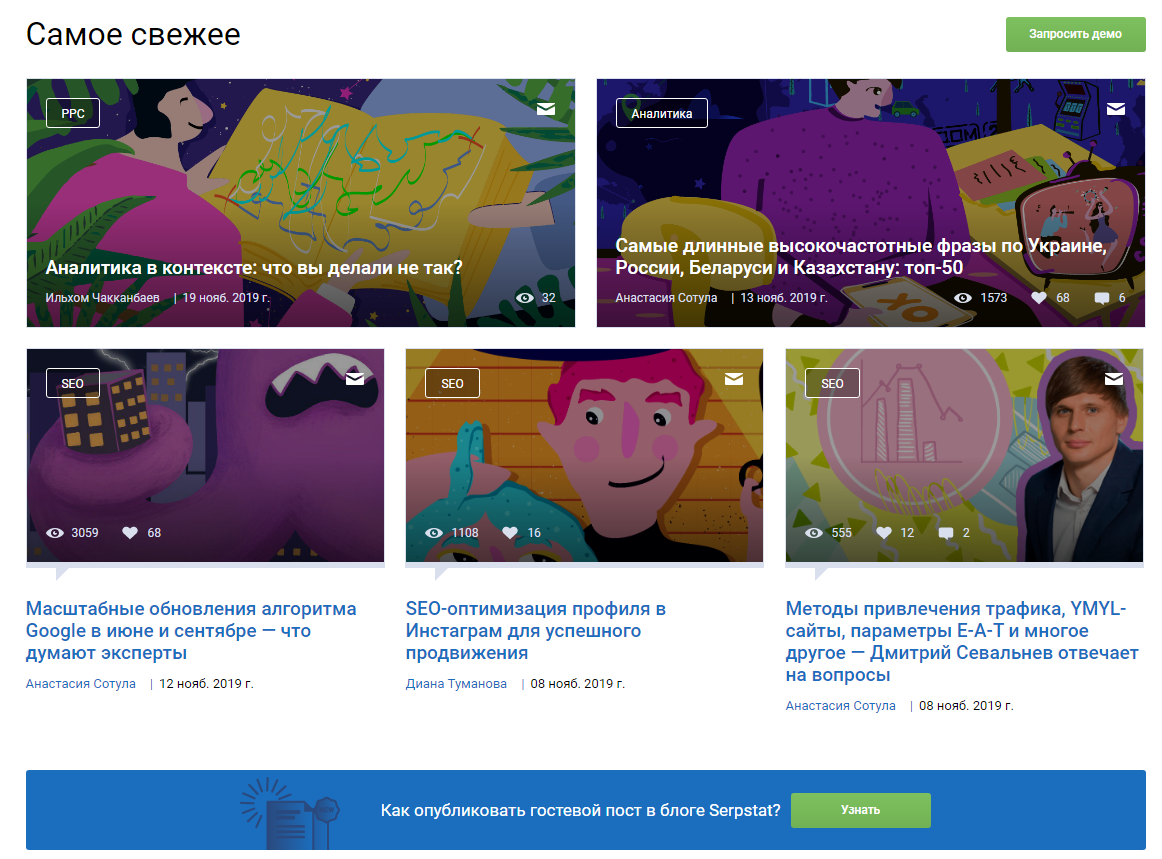Open SEO-оптимизация профиля в Инстаграм article link
The image size is (1162, 859).
[x=536, y=631]
